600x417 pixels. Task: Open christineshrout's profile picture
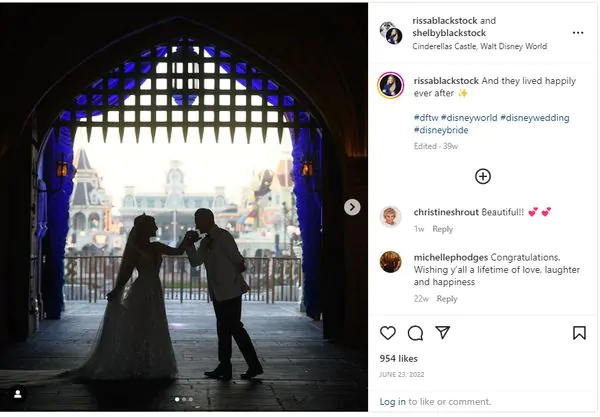click(390, 216)
